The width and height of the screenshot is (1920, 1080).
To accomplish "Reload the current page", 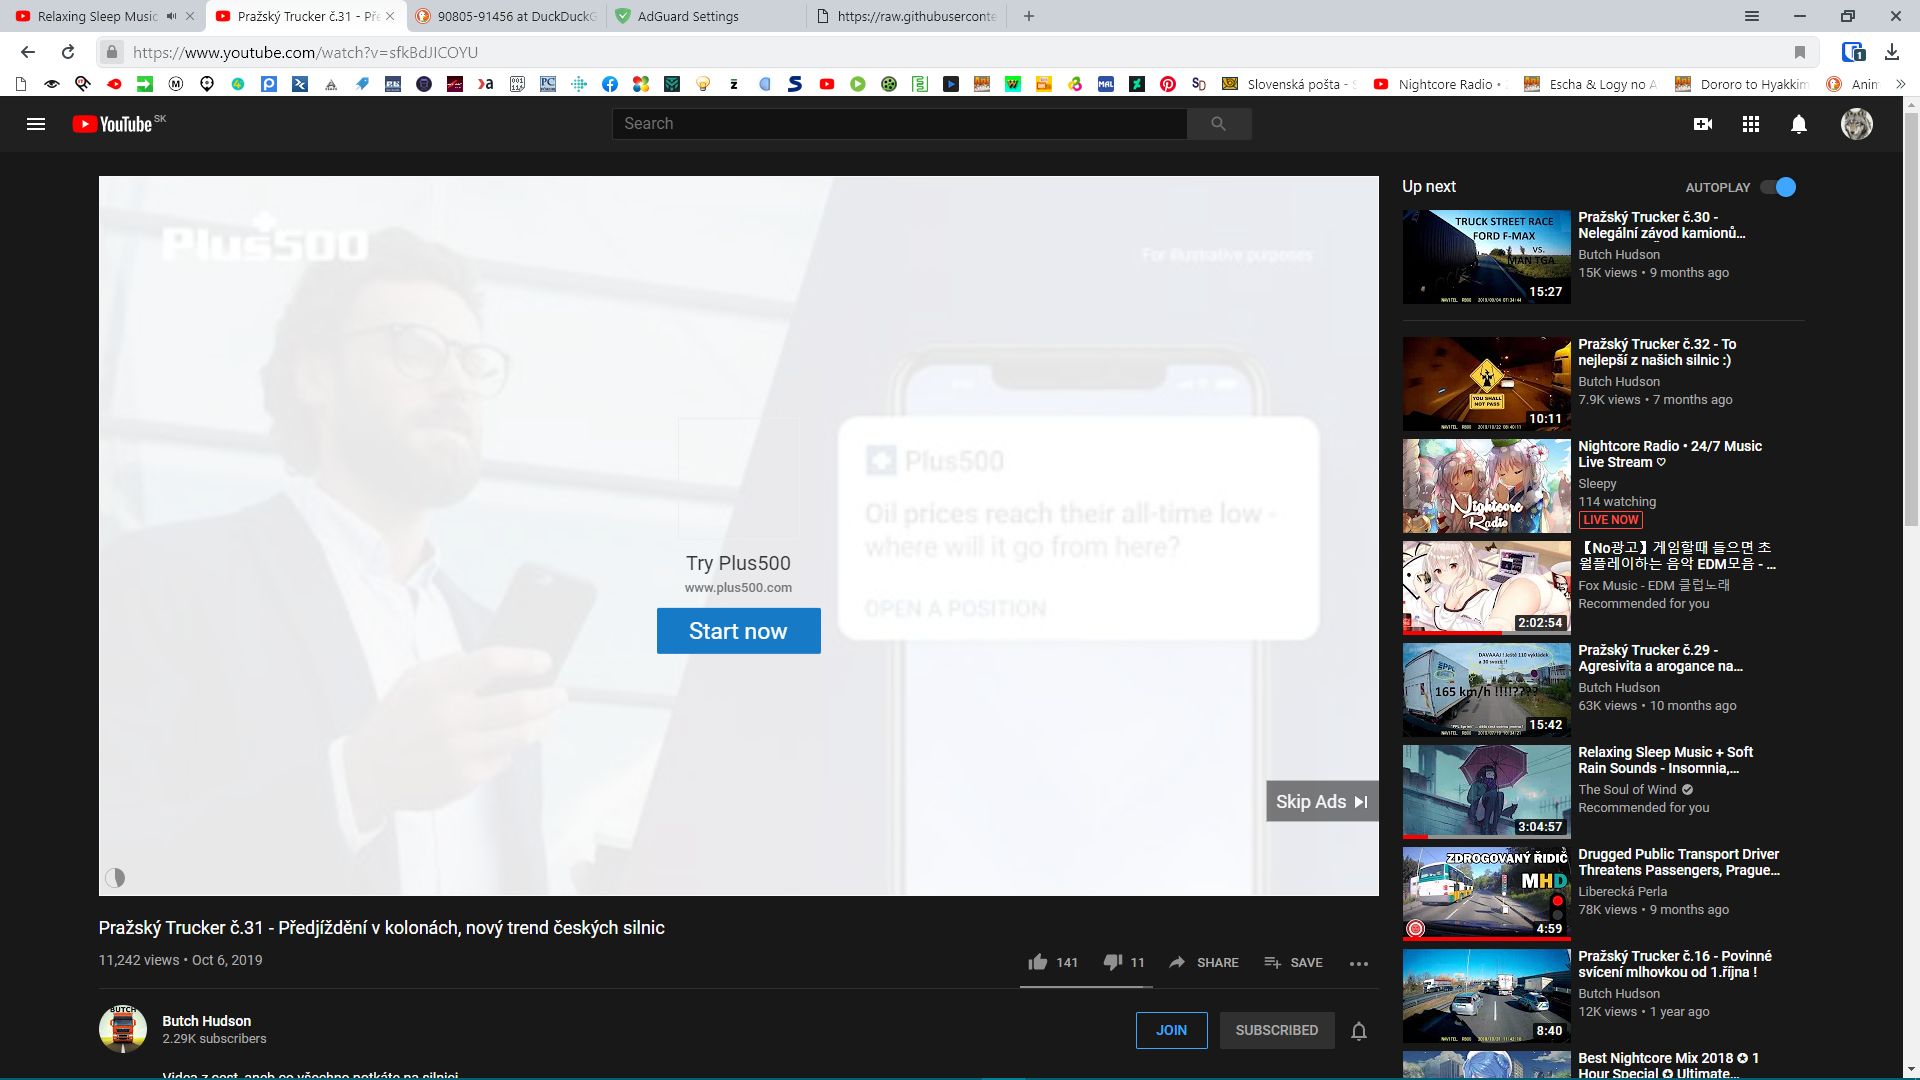I will (68, 52).
